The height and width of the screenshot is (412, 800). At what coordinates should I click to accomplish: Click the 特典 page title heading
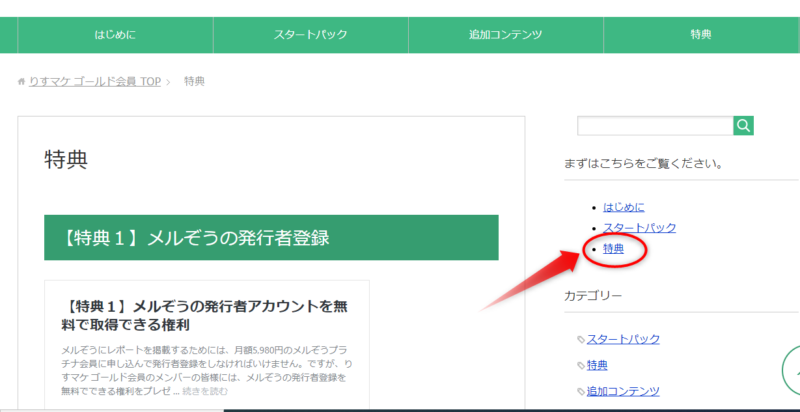pyautogui.click(x=66, y=160)
